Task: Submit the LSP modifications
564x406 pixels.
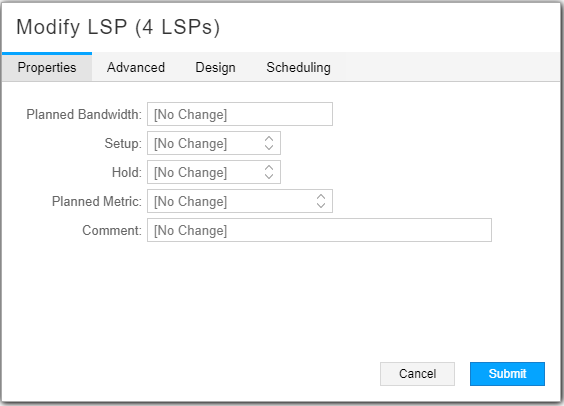Action: click(507, 374)
